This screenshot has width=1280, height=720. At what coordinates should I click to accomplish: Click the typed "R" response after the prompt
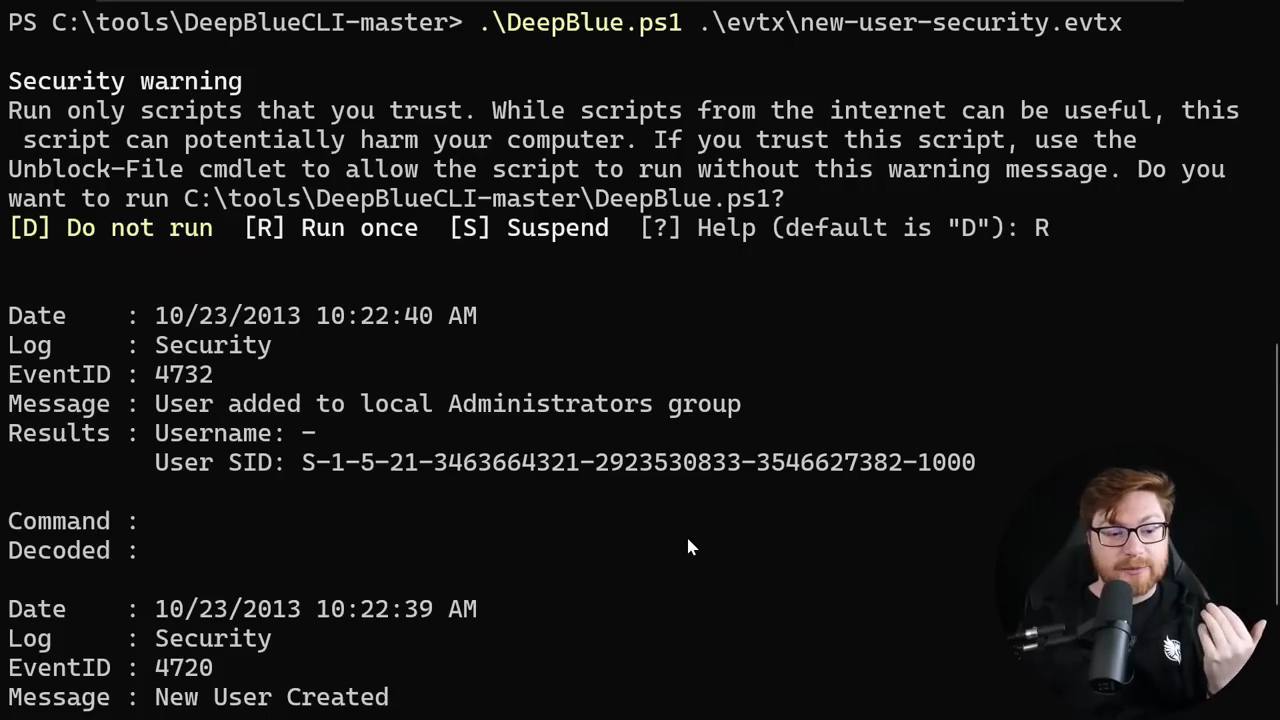point(1041,228)
